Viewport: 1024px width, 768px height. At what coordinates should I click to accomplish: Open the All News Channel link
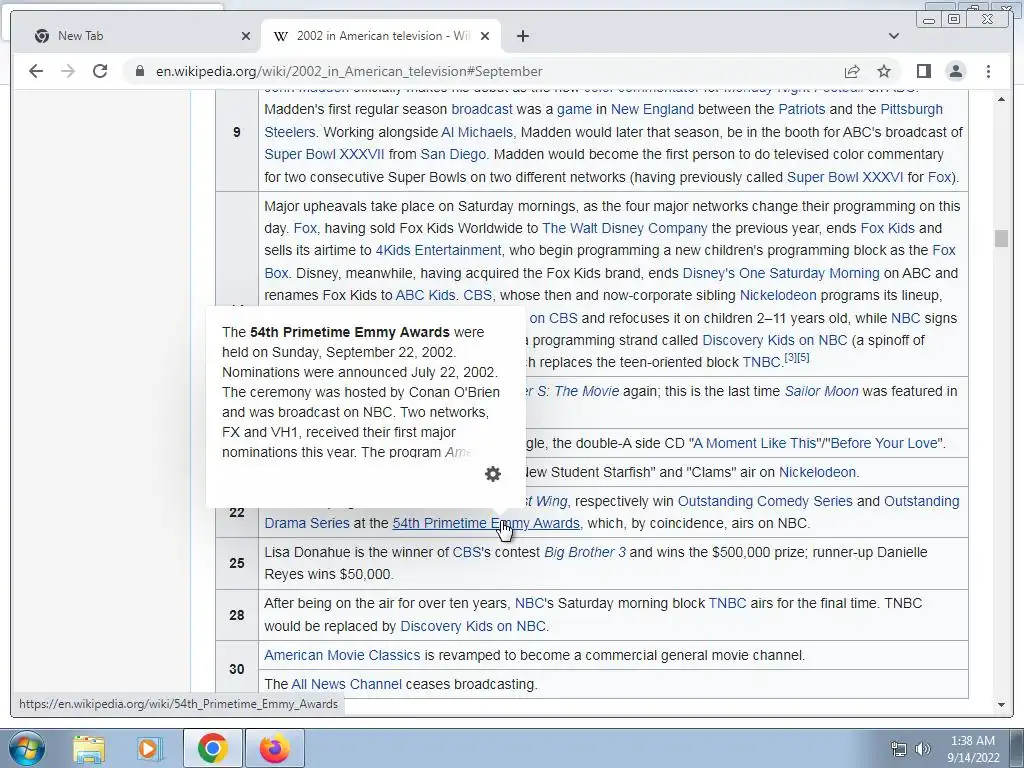coord(346,684)
